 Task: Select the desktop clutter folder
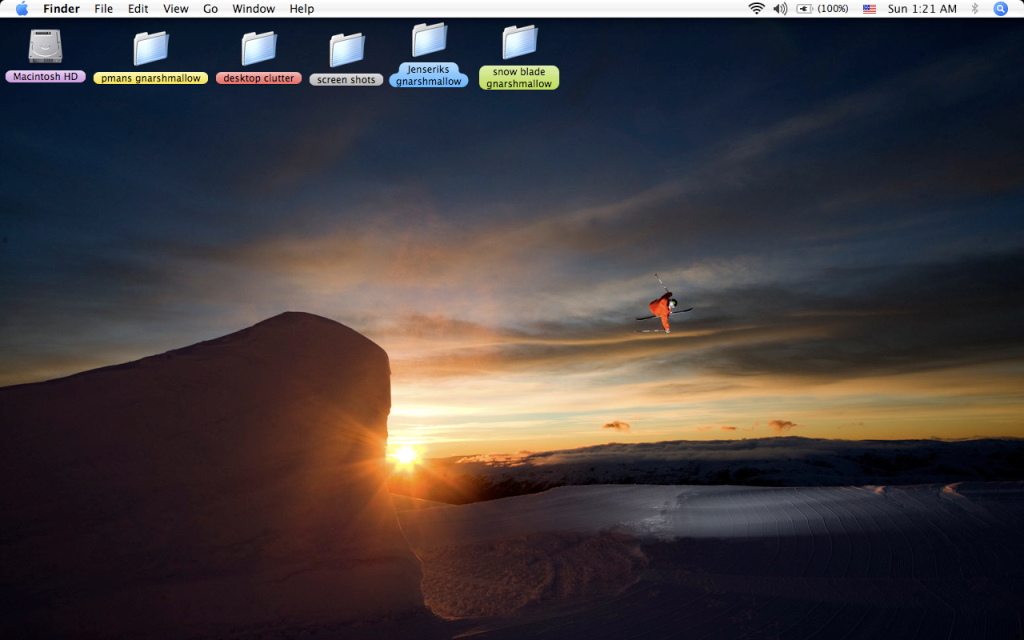pyautogui.click(x=258, y=48)
